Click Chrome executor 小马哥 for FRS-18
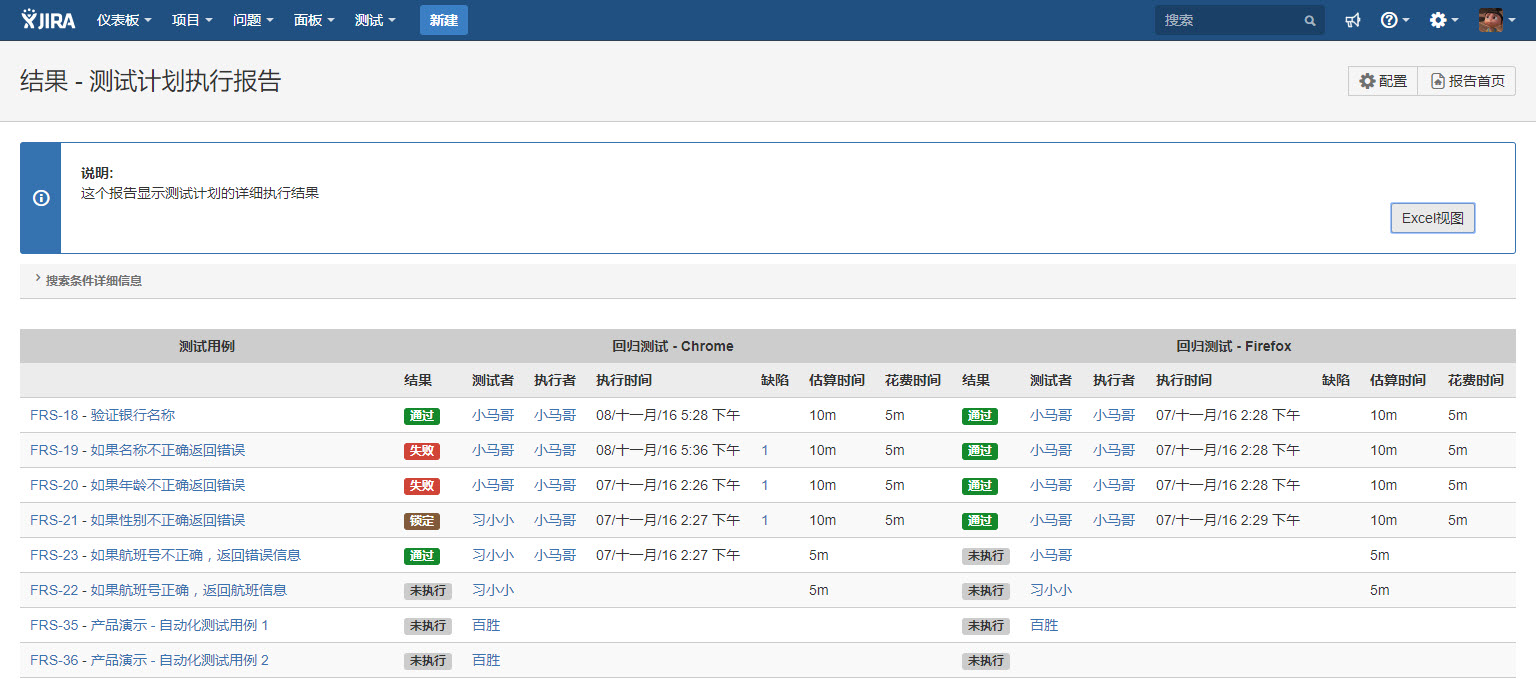The width and height of the screenshot is (1536, 679). 555,415
